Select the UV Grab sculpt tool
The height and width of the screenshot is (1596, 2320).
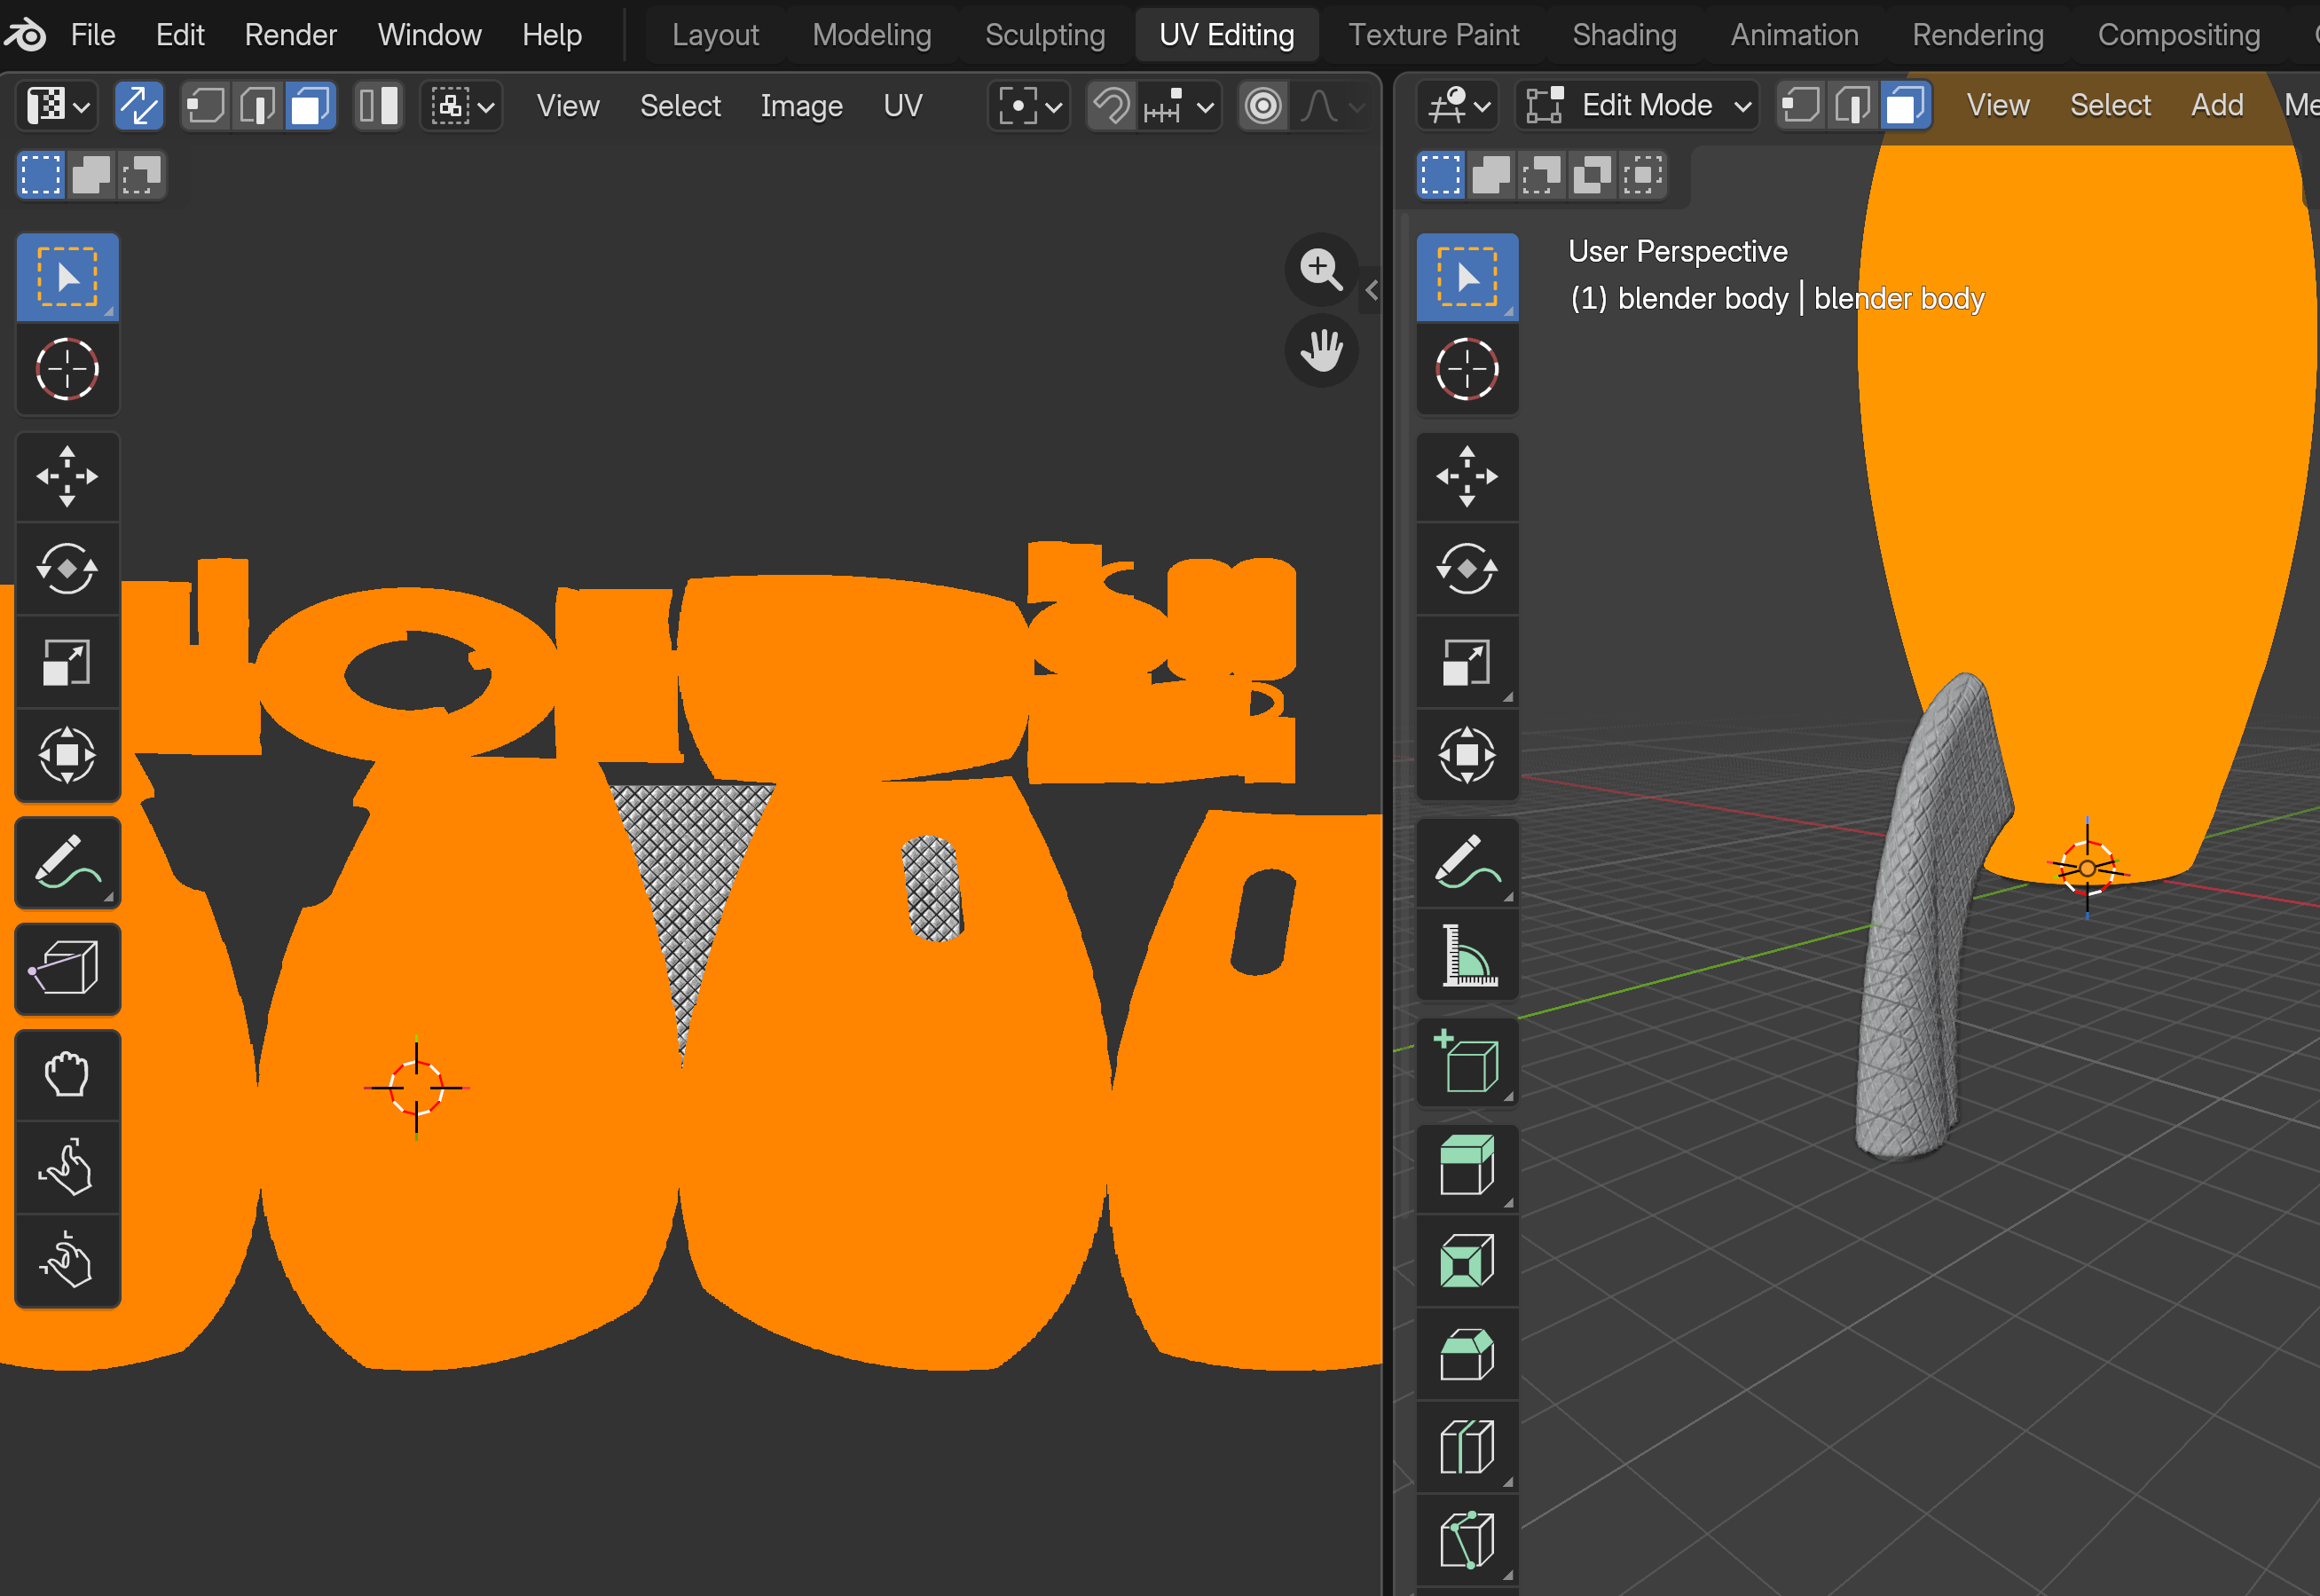(67, 1075)
